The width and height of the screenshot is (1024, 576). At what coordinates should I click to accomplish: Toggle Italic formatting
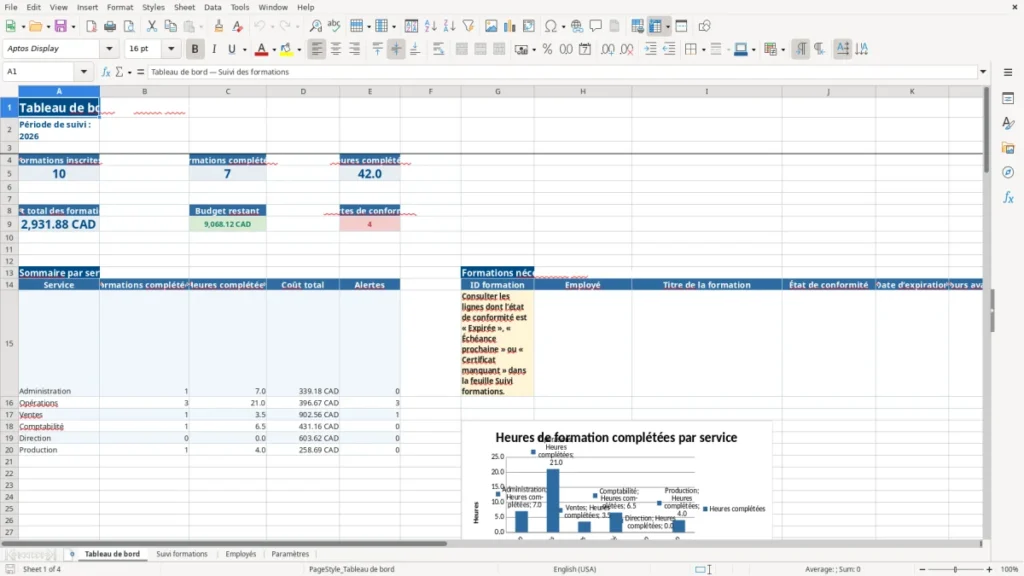214,49
